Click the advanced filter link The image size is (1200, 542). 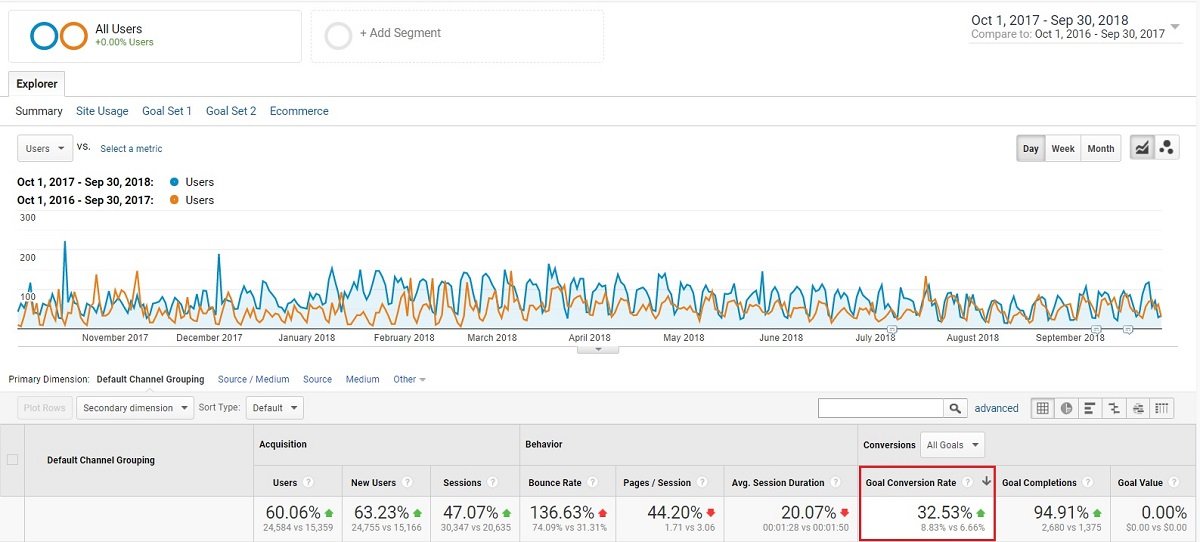click(x=997, y=408)
